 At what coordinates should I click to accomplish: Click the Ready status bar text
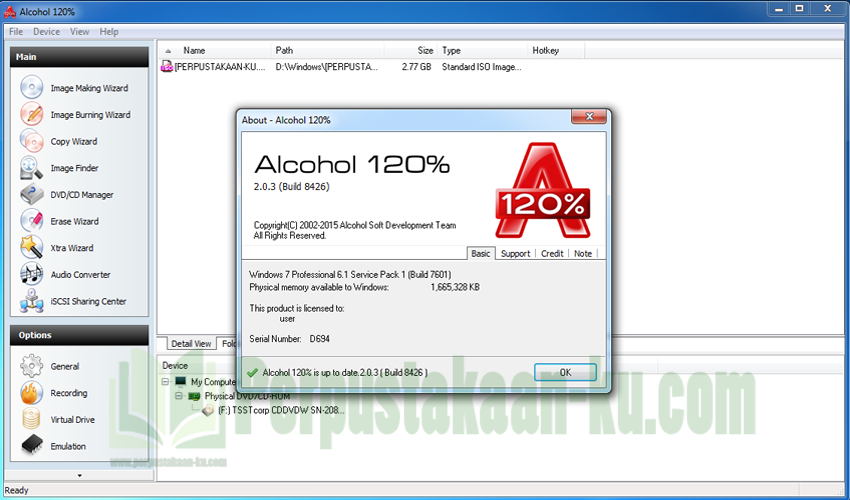coord(16,490)
